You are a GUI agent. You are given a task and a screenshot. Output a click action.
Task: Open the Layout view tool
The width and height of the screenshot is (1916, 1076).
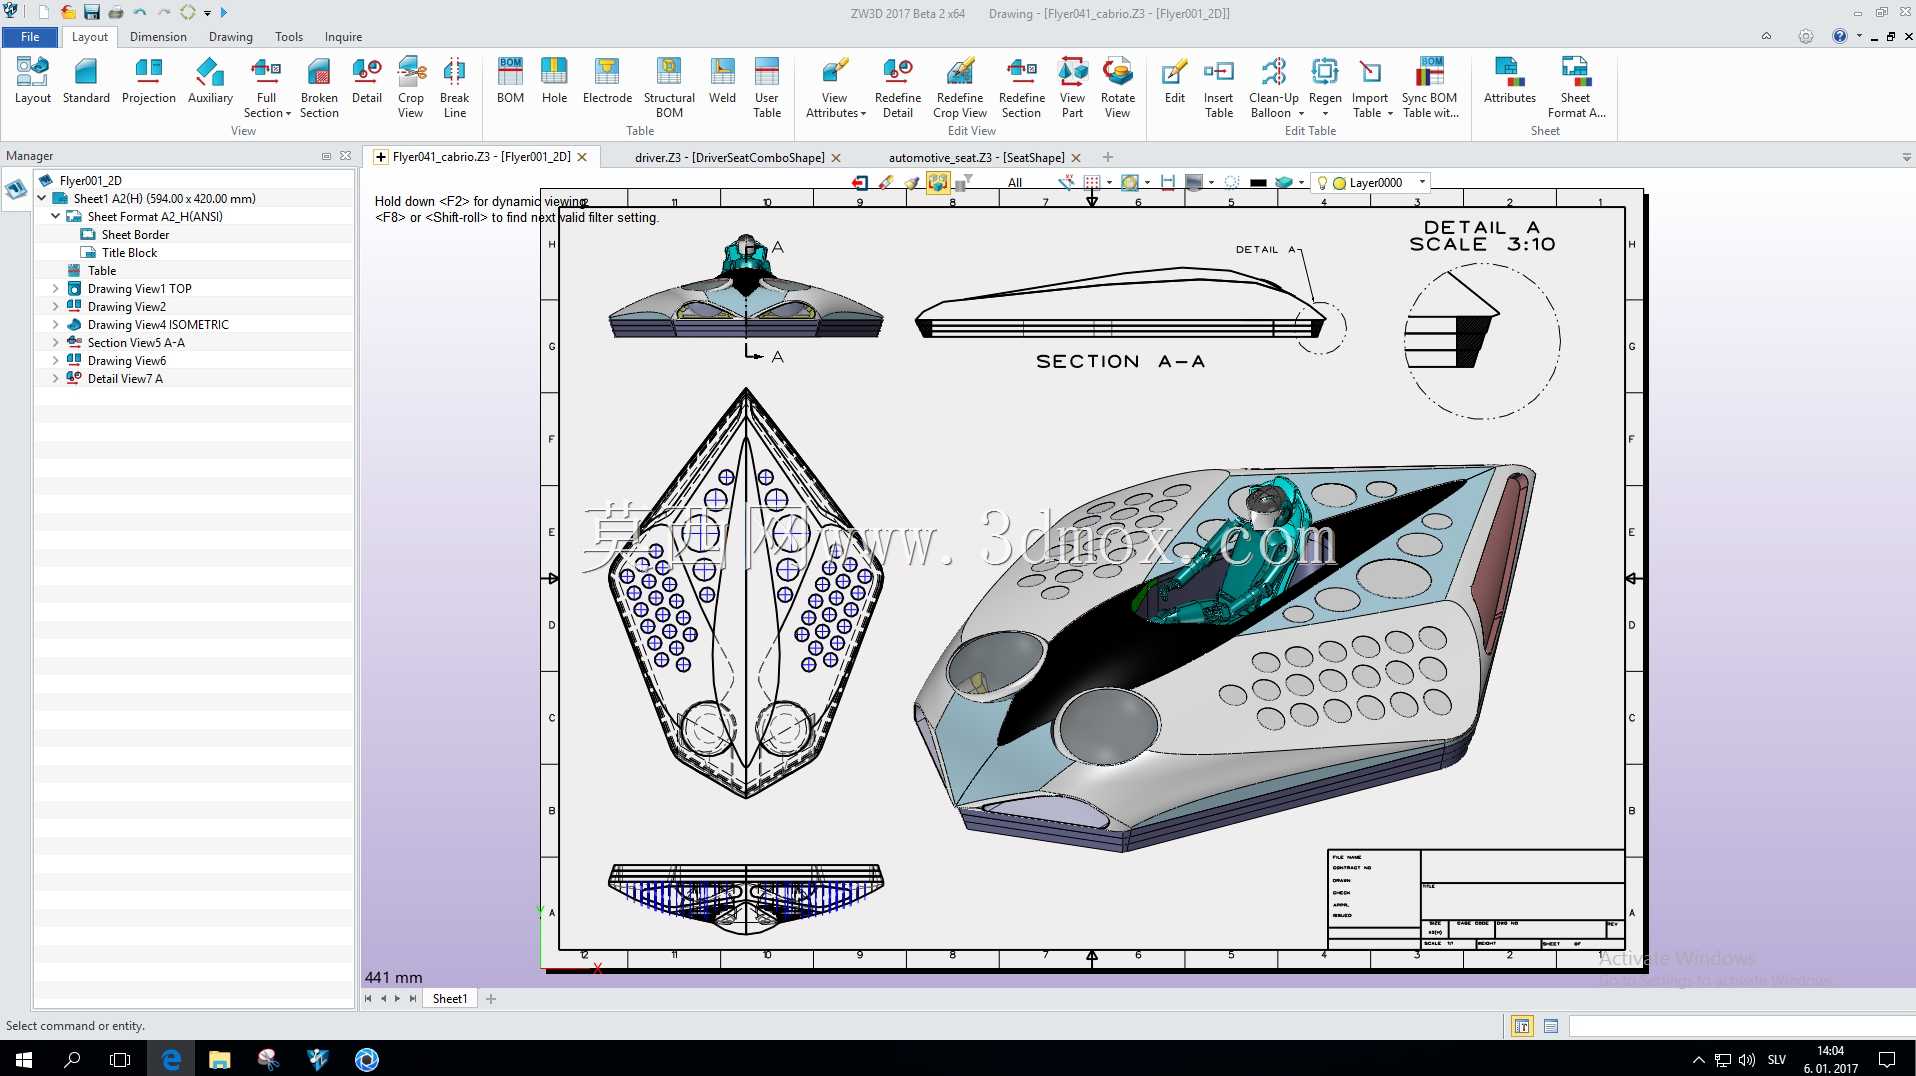tap(32, 80)
